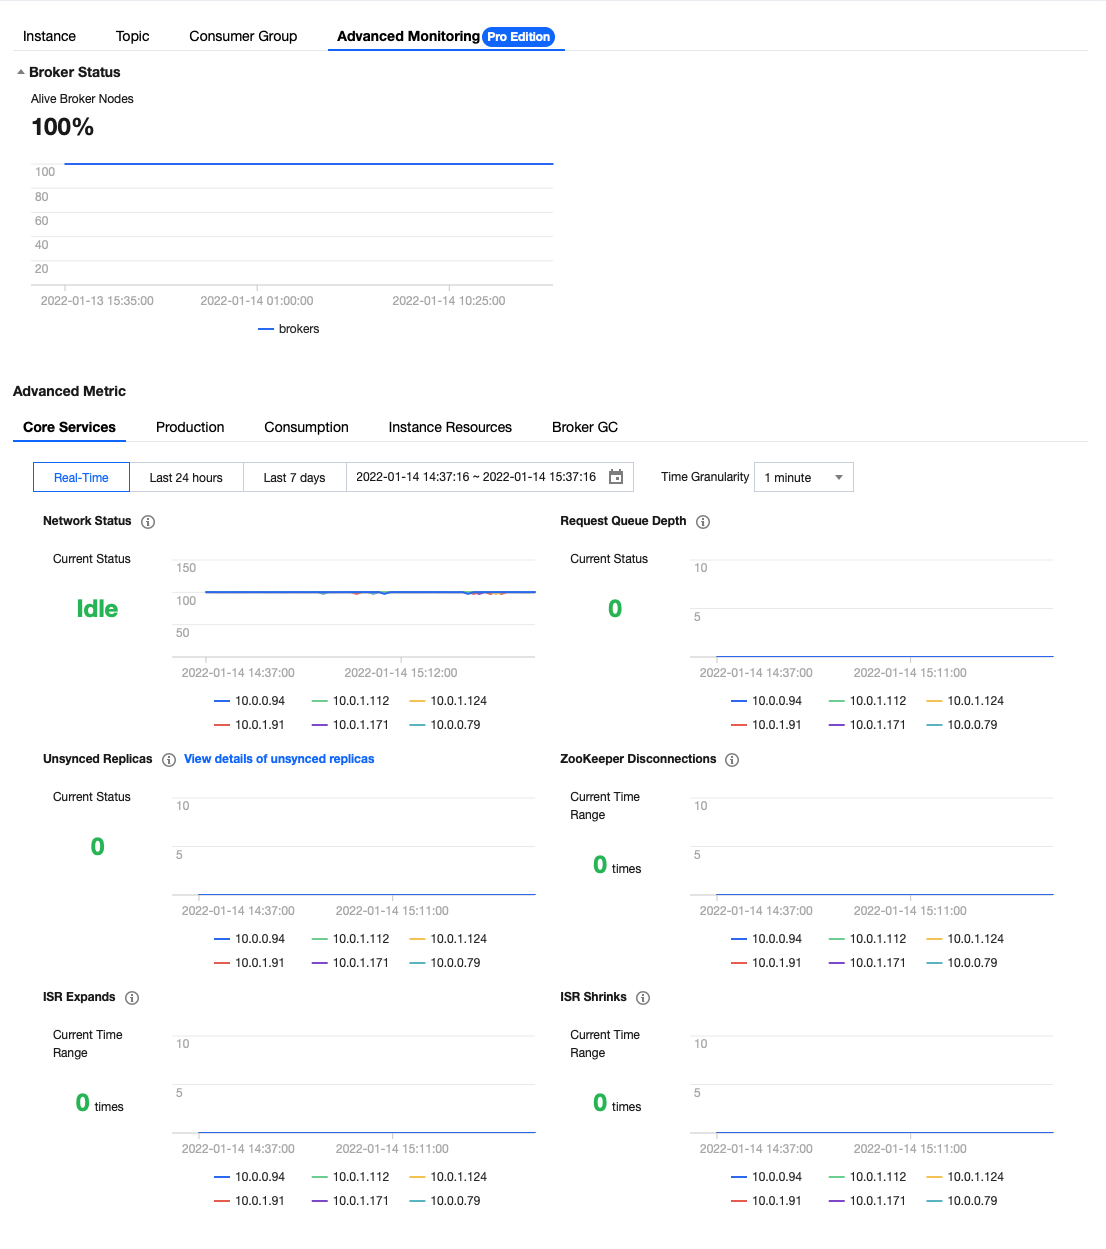Click the ISR Shrinks info icon

(643, 998)
